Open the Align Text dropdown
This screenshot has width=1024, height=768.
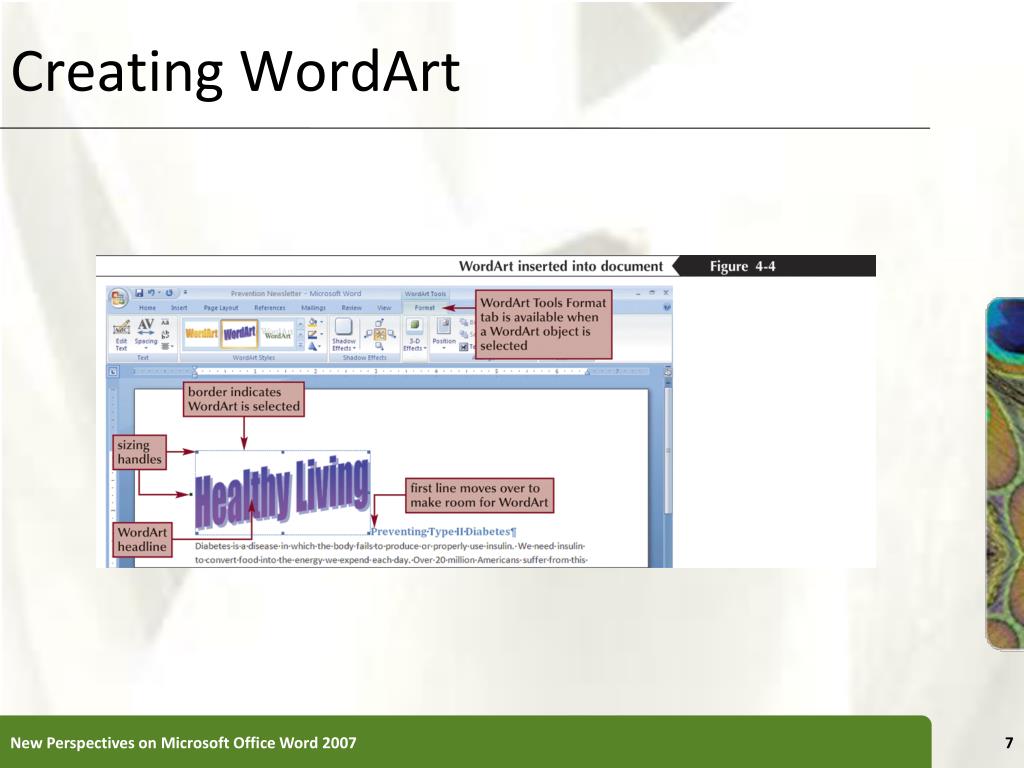167,345
